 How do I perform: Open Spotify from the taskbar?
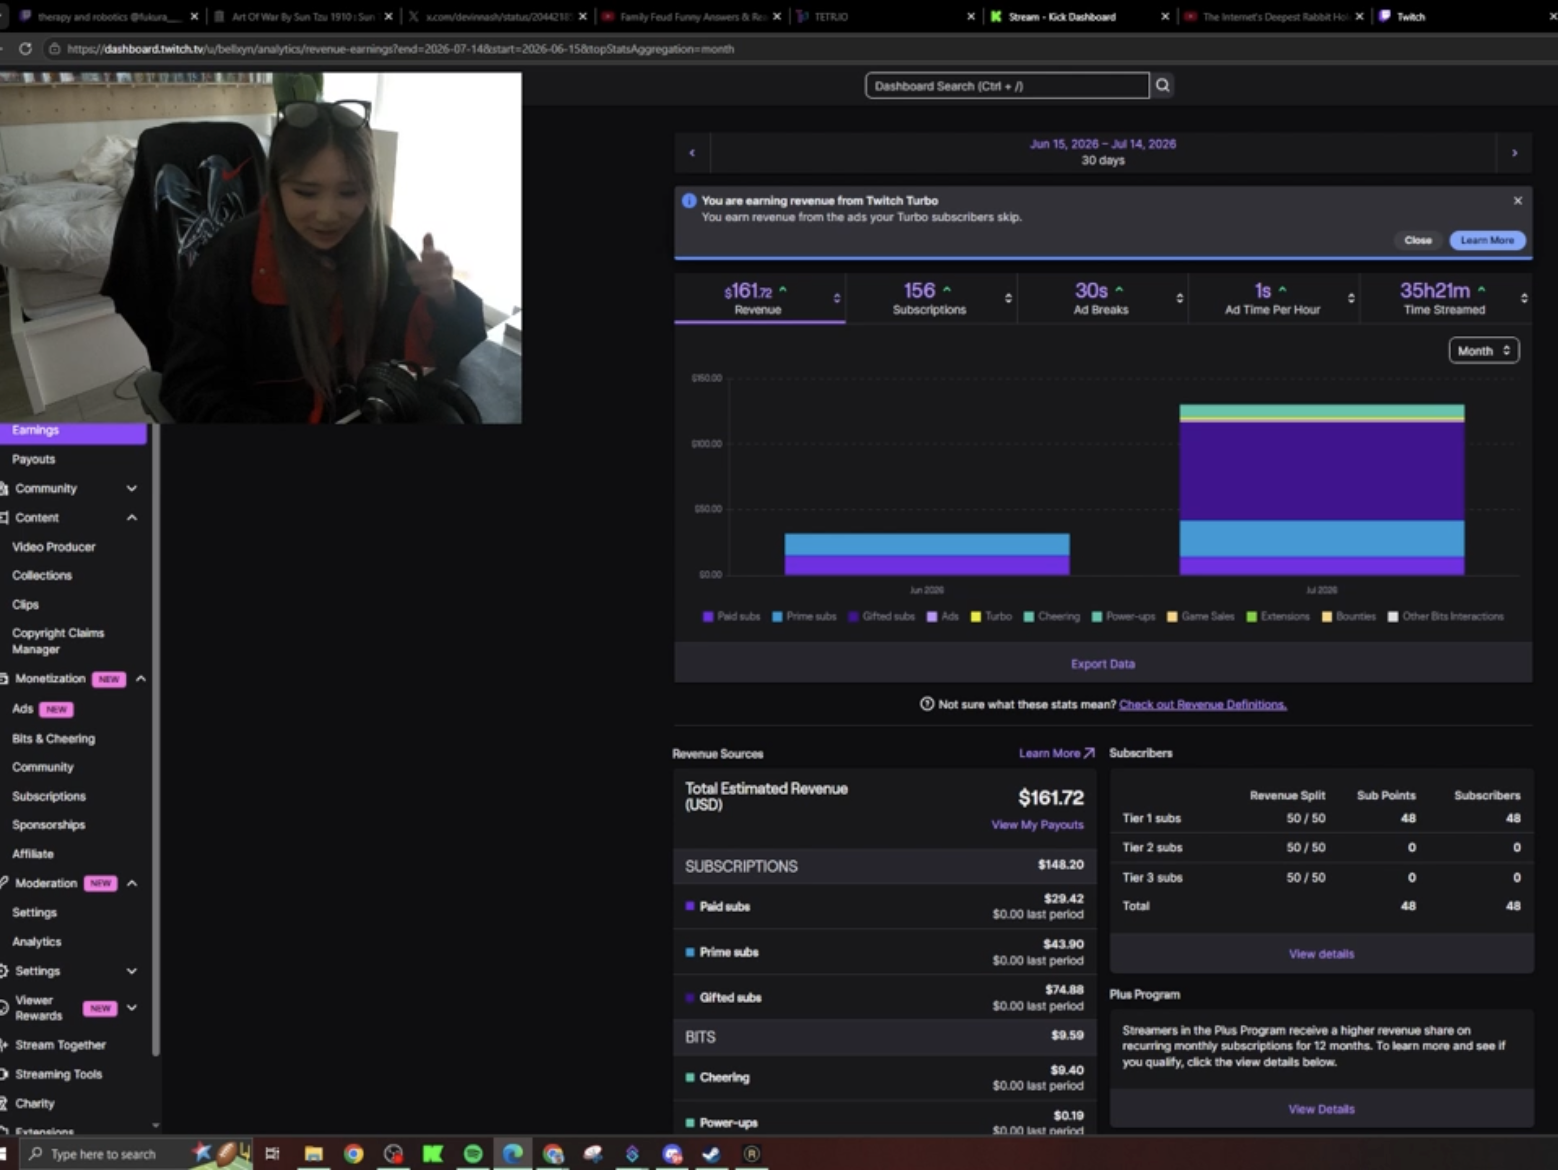click(x=473, y=1153)
